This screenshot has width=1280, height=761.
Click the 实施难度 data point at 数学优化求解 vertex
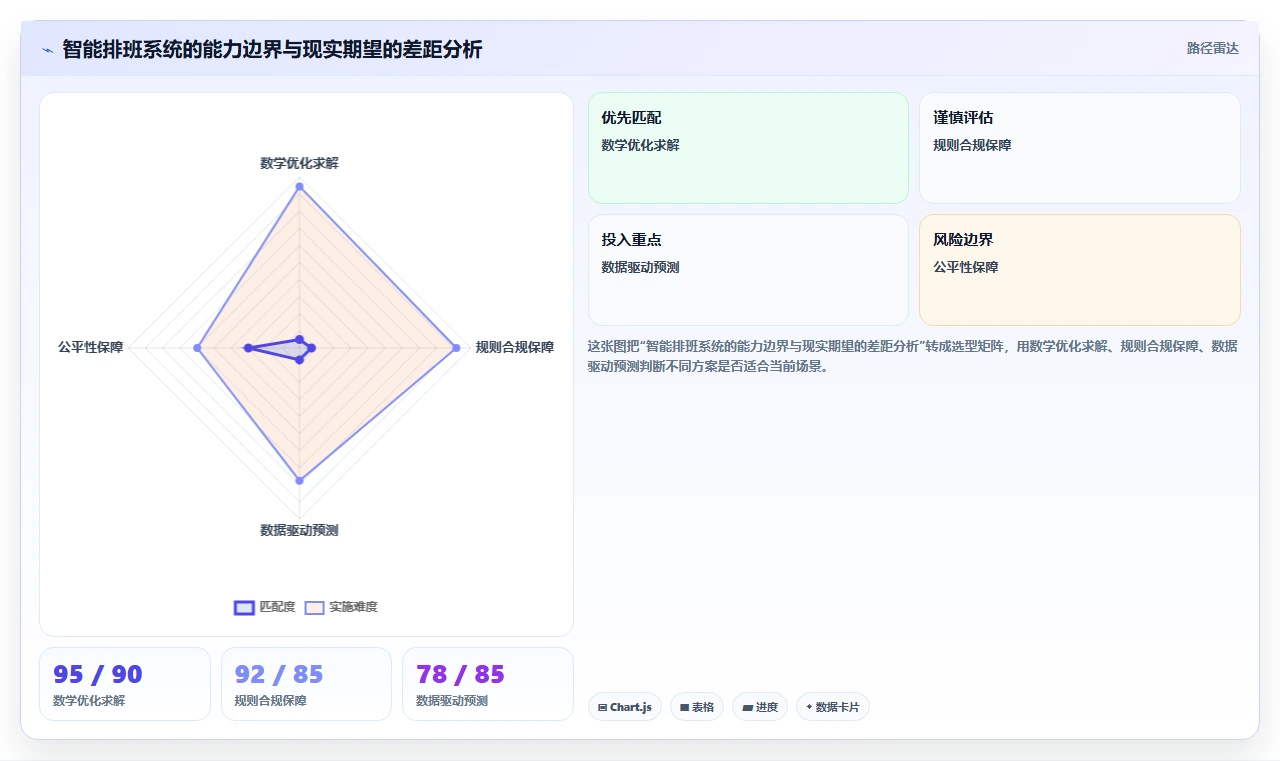tap(299, 187)
